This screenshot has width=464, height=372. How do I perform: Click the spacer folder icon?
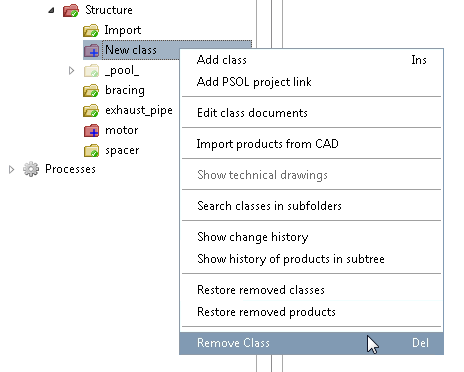[91, 150]
